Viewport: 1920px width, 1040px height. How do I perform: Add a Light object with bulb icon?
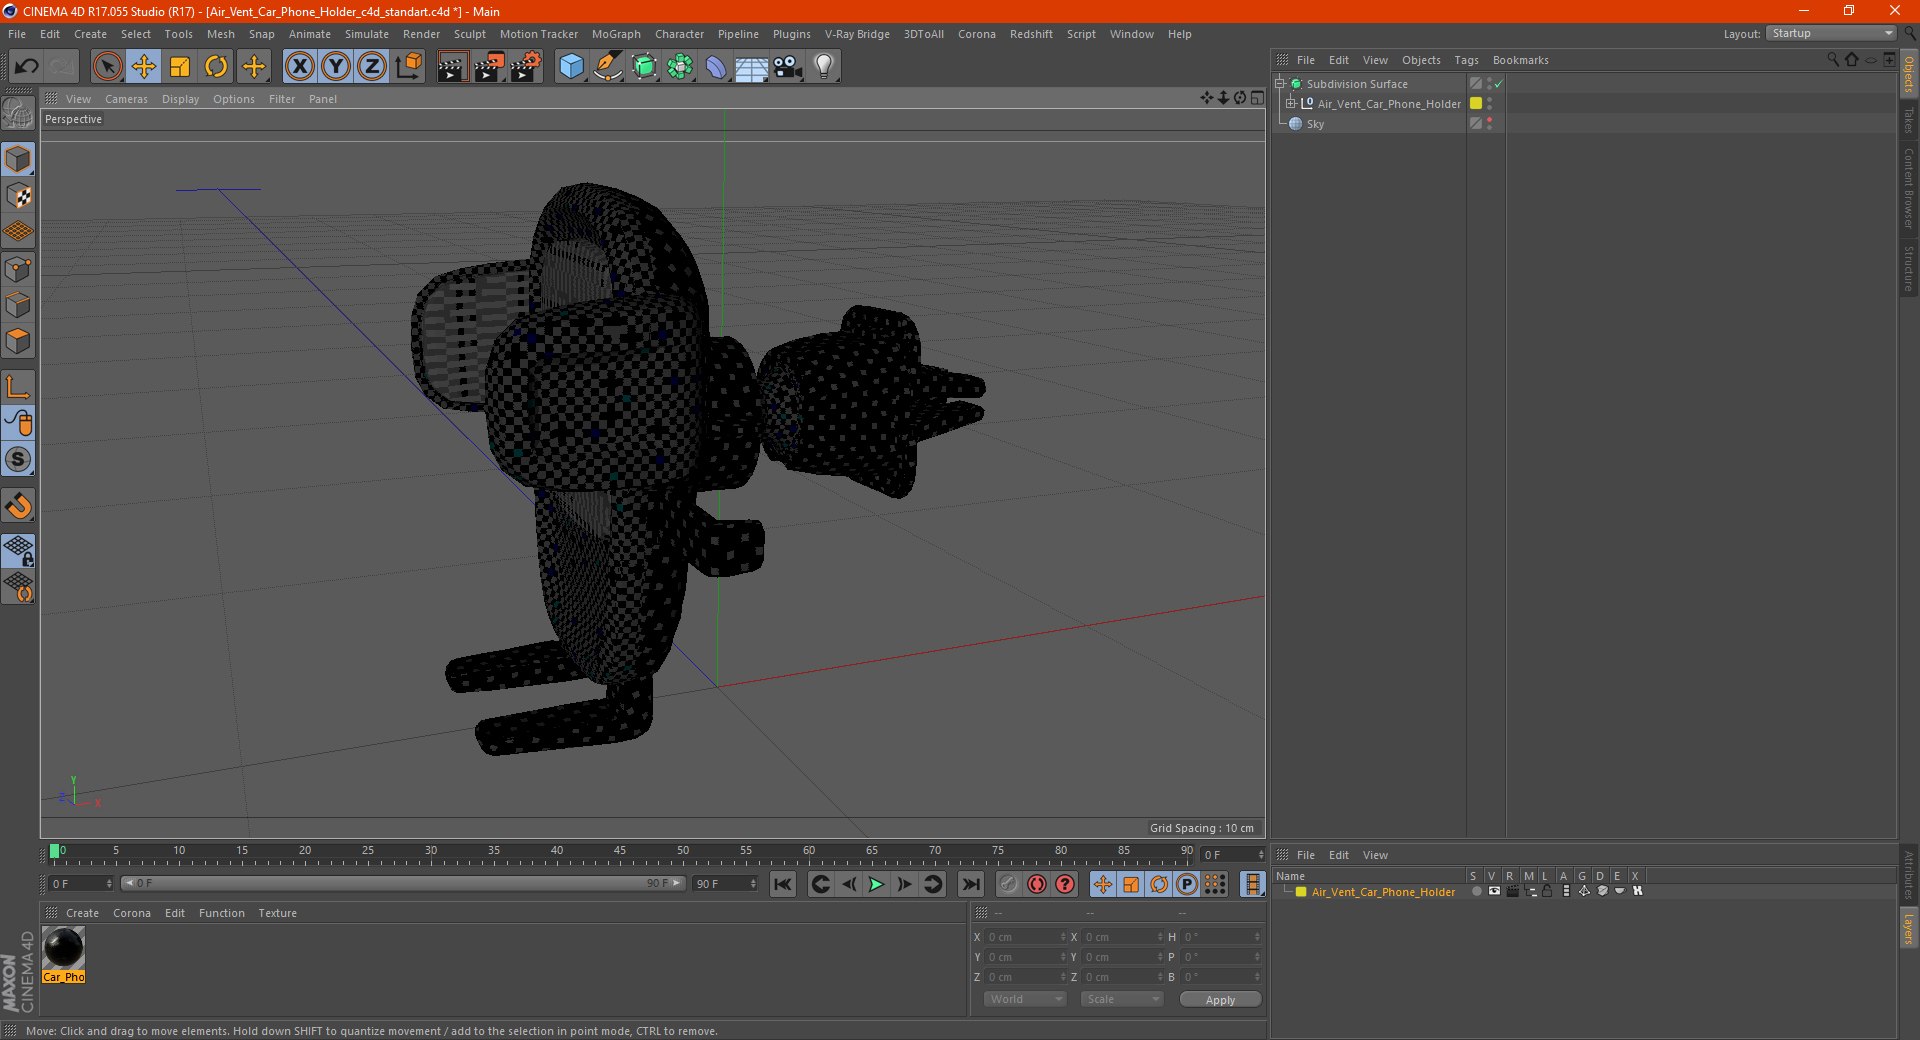click(x=824, y=67)
